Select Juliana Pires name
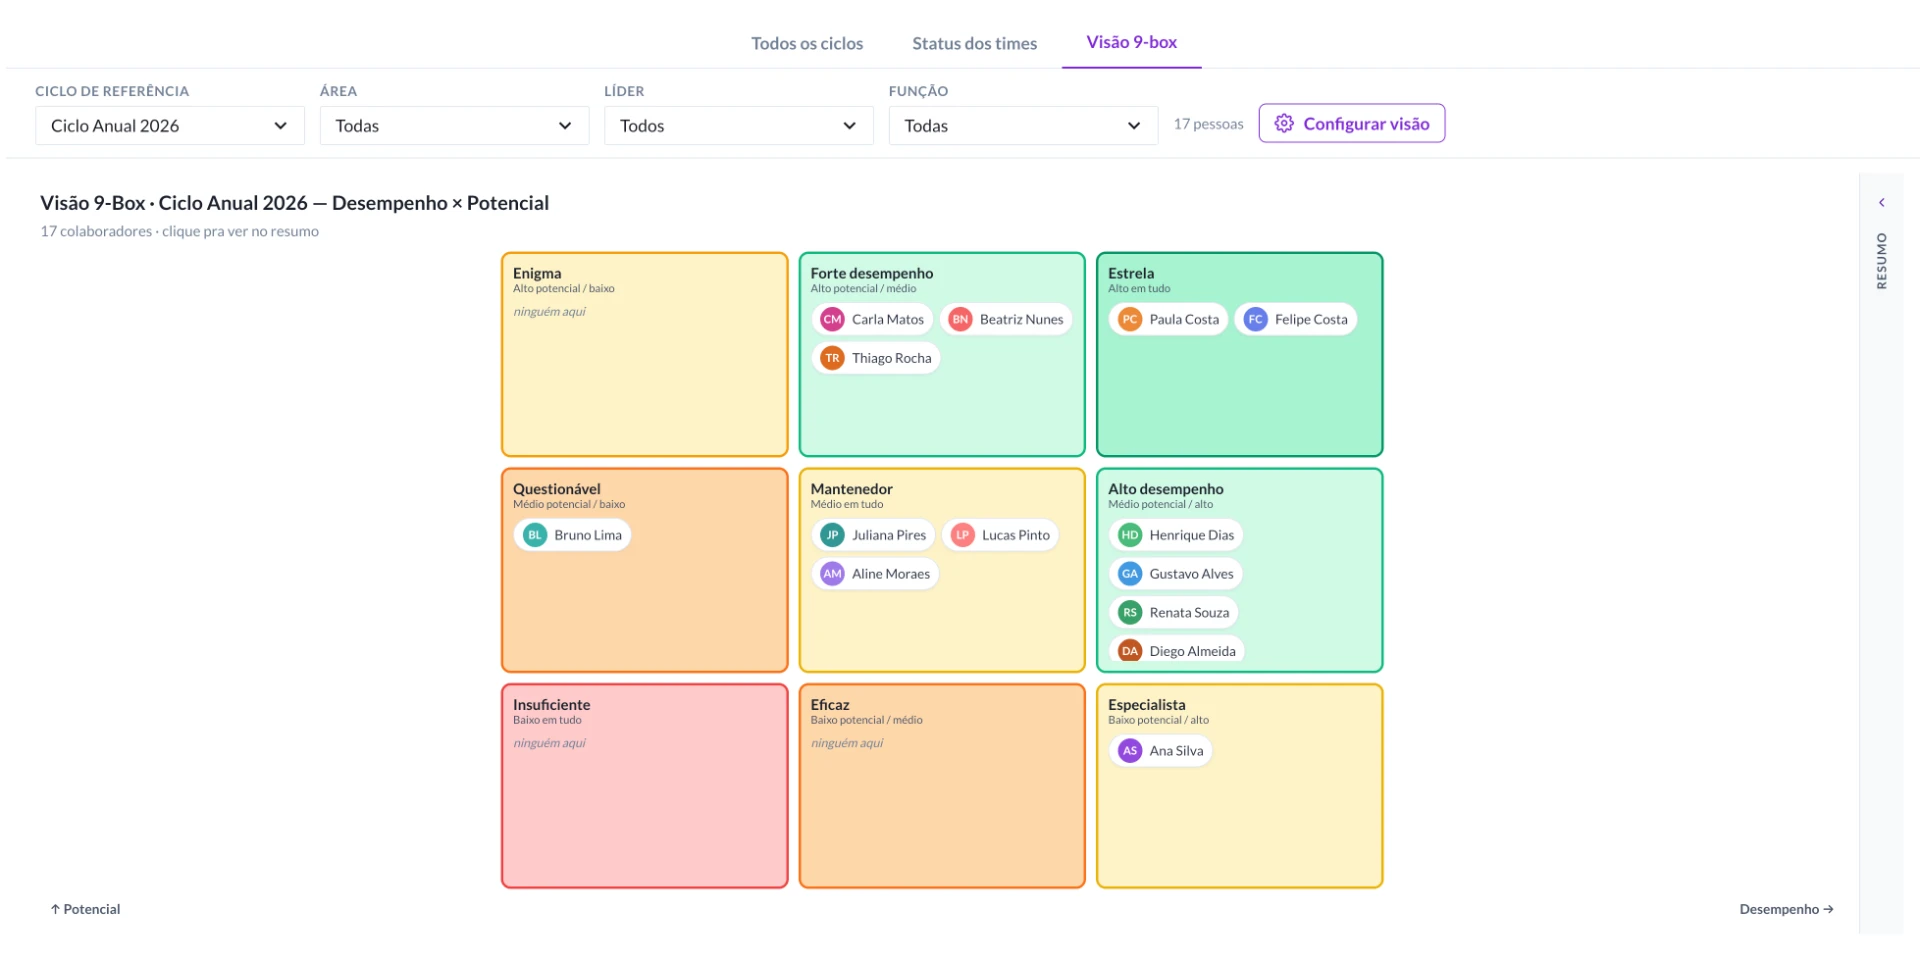The width and height of the screenshot is (1920, 960). [889, 535]
